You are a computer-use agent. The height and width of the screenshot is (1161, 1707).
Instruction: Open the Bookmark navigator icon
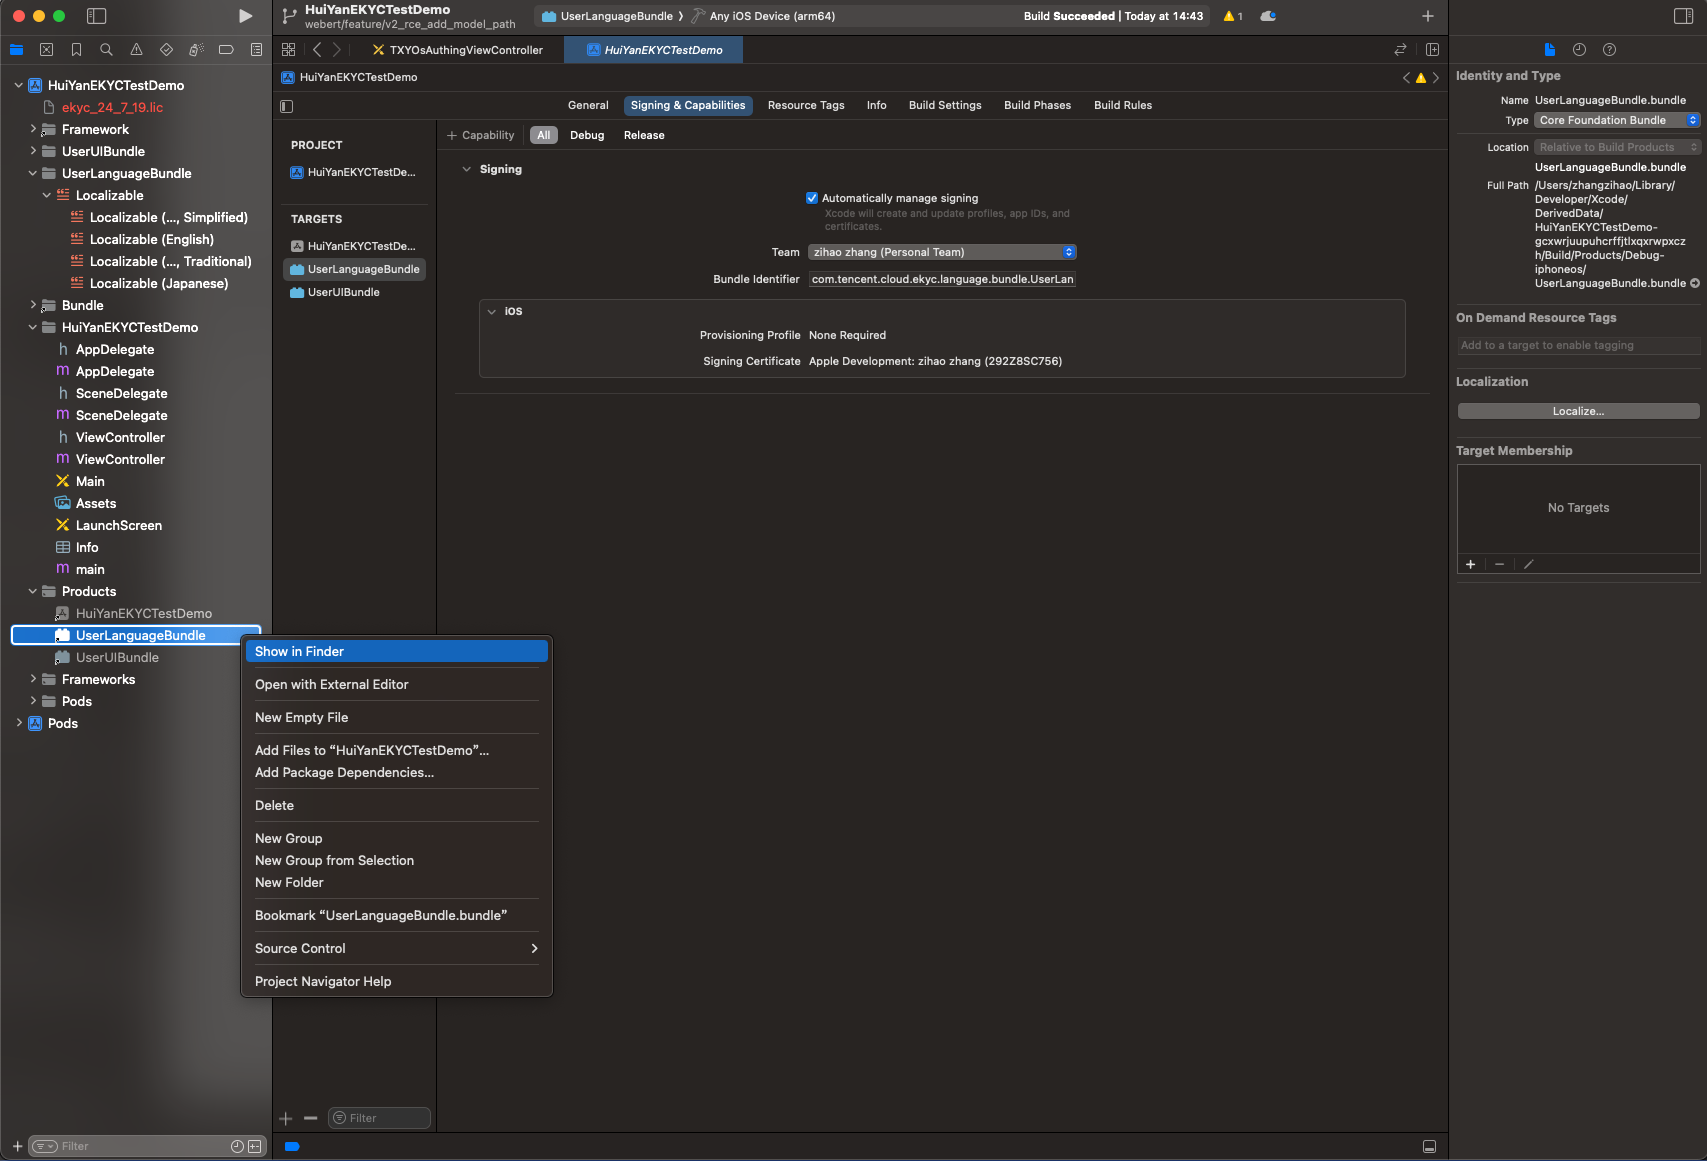click(x=76, y=50)
